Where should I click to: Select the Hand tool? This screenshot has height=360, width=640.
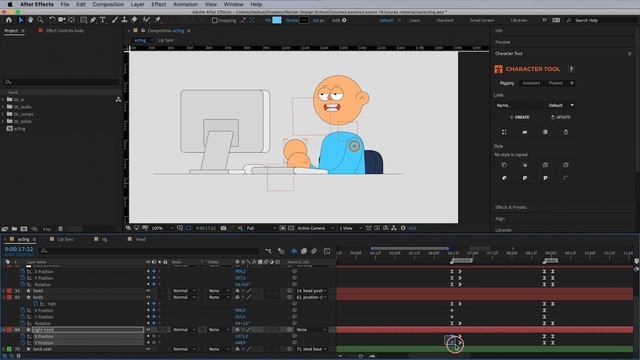tap(30, 20)
